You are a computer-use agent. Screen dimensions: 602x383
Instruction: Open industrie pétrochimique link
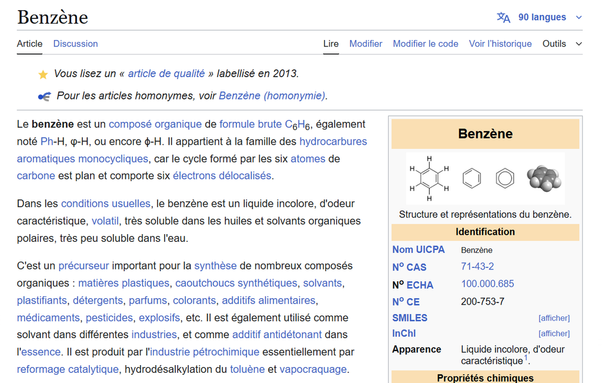pyautogui.click(x=205, y=352)
